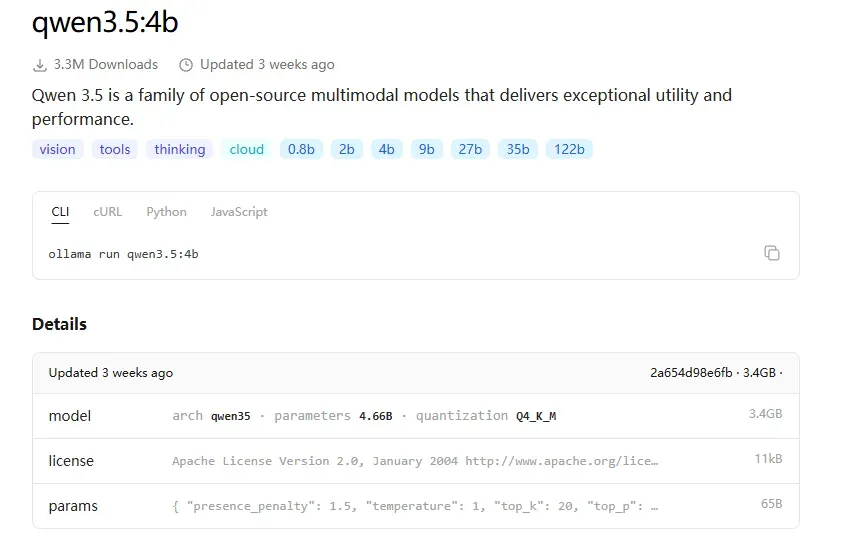The height and width of the screenshot is (549, 845).
Task: Select the 27b model variant
Action: click(470, 150)
